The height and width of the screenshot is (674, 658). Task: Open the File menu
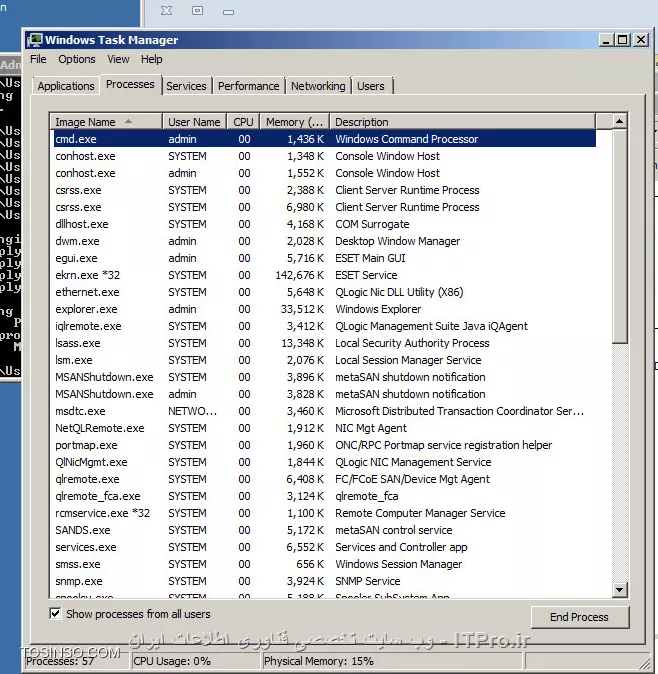point(38,59)
